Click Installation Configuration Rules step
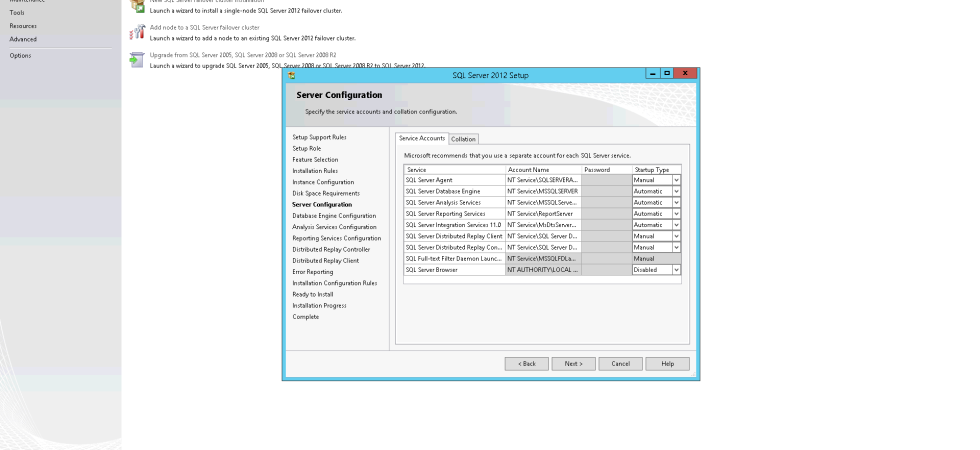 tap(334, 283)
